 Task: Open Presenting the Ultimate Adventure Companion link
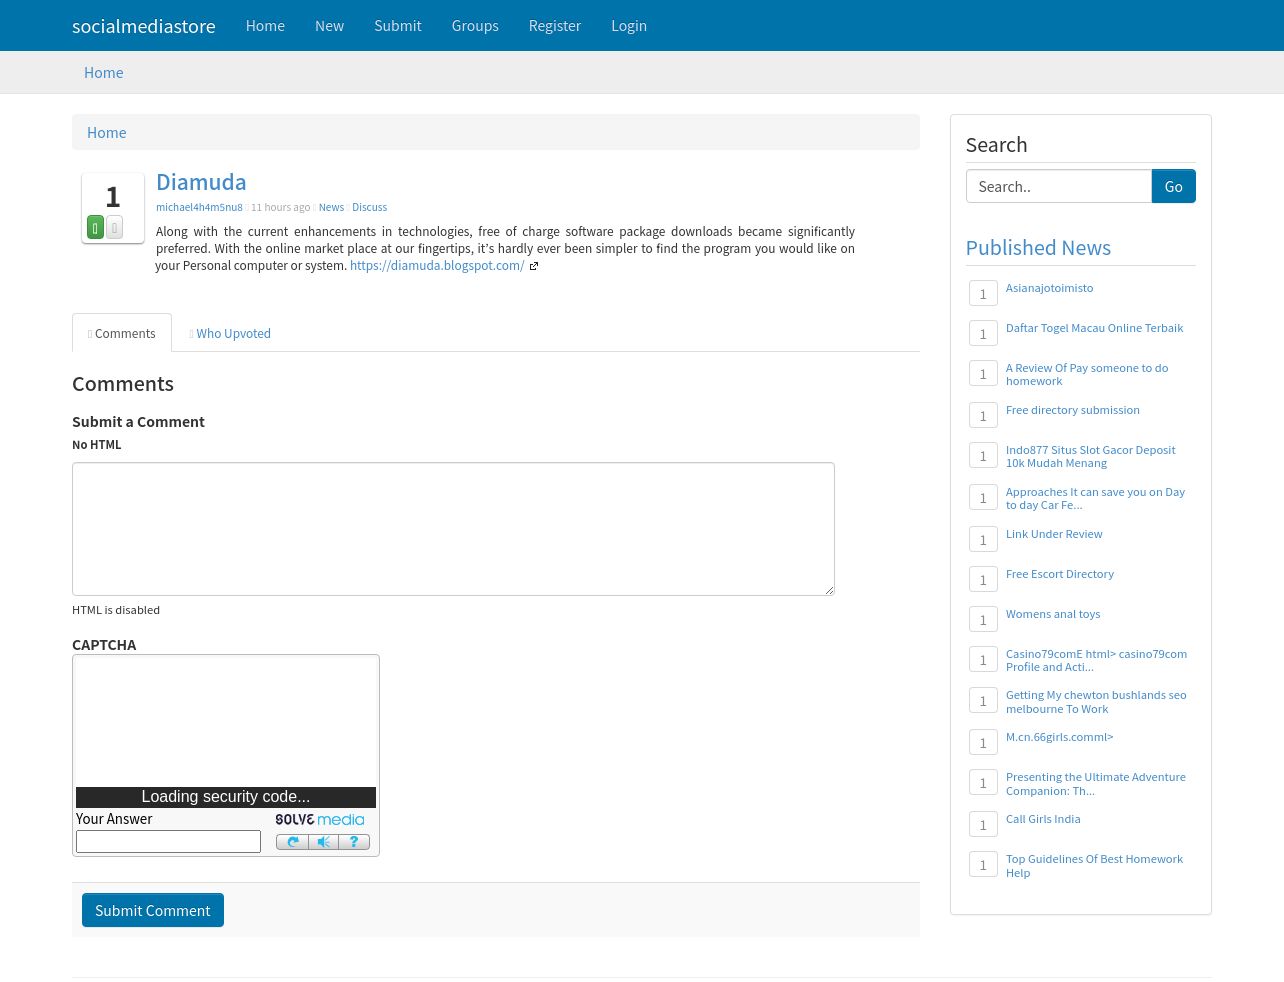[x=1096, y=784]
